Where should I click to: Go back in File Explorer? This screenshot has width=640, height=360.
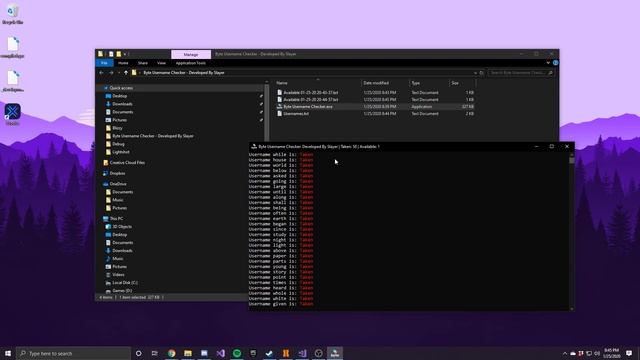point(102,73)
